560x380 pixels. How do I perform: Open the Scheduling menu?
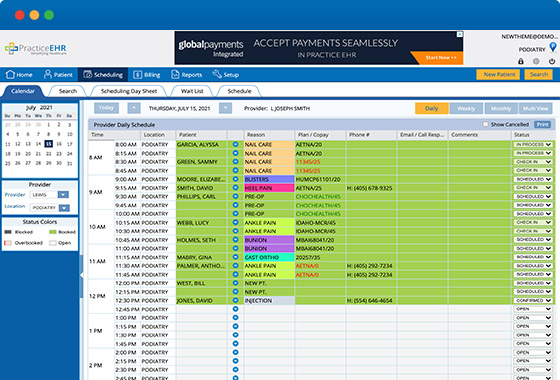pyautogui.click(x=103, y=75)
